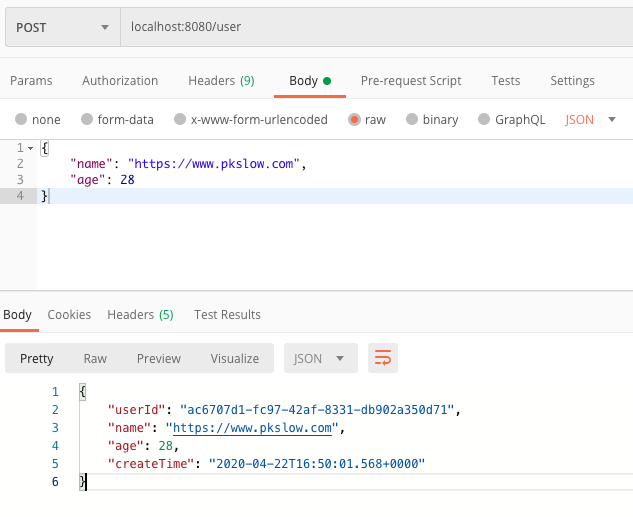This screenshot has height=517, width=633.
Task: Go to the Pre-request Script tab
Action: (x=411, y=81)
